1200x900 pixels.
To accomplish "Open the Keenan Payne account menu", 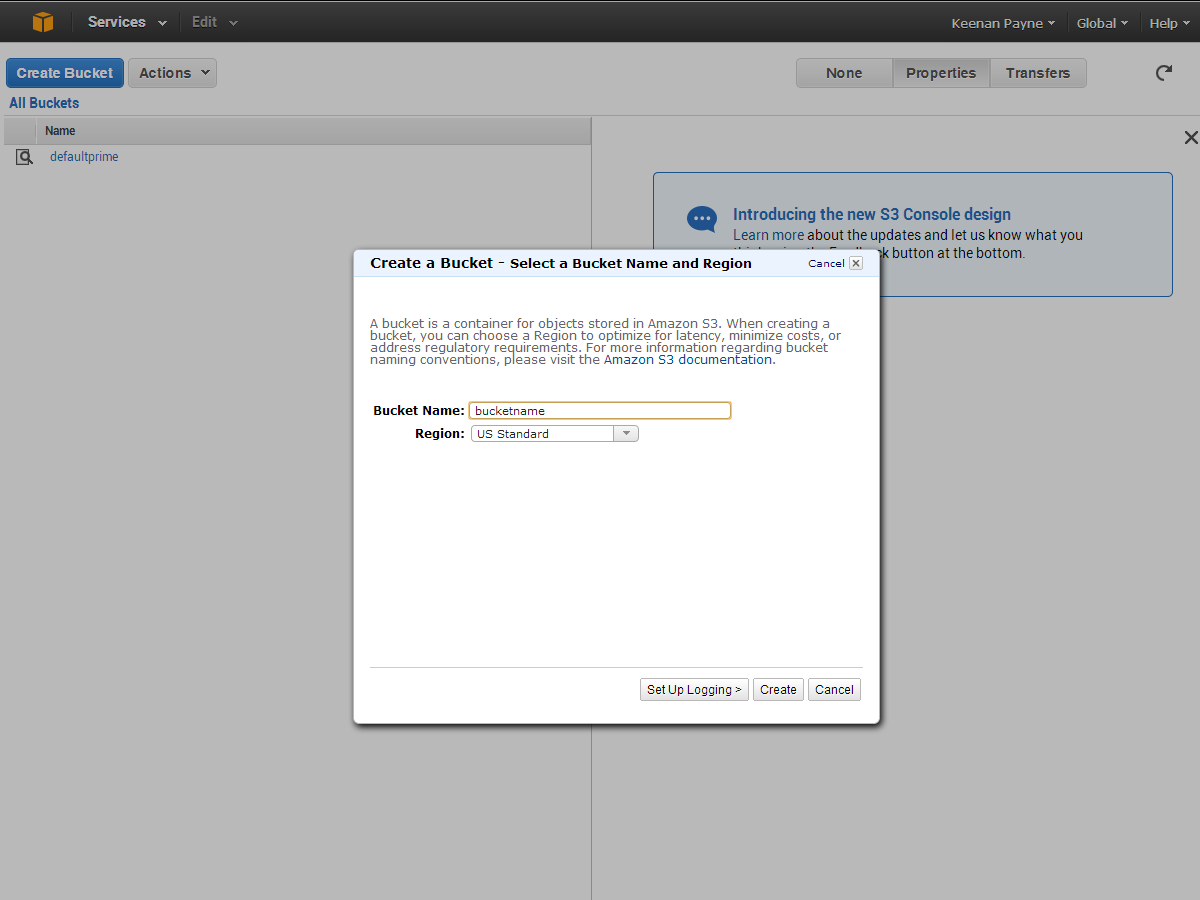I will [x=1003, y=23].
